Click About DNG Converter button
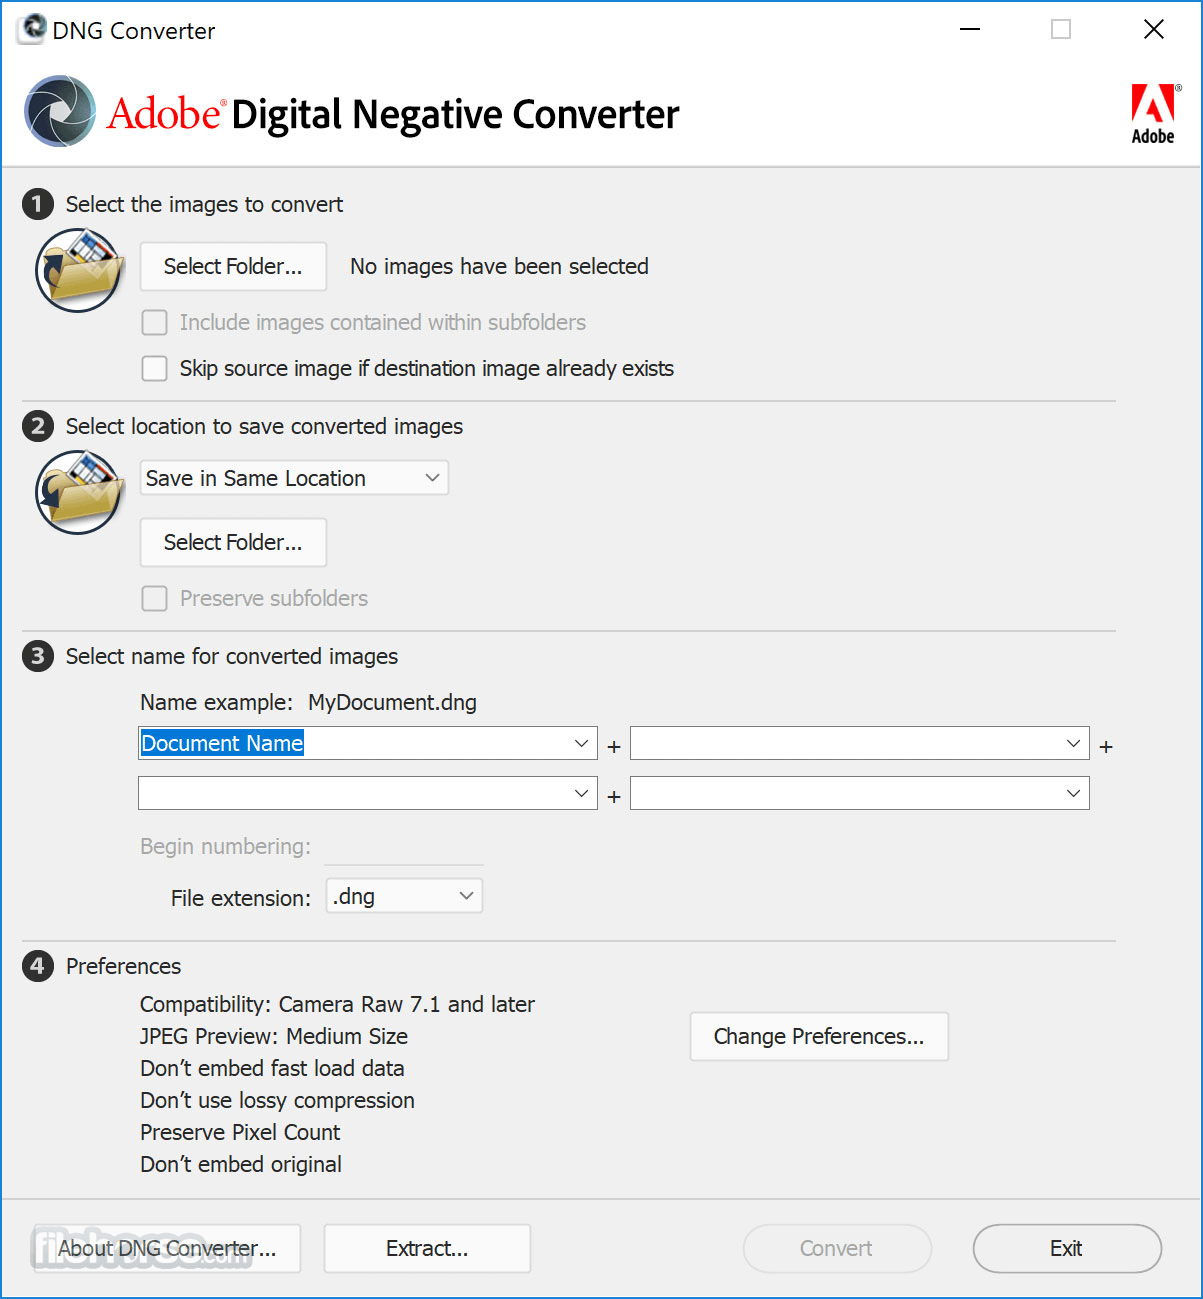This screenshot has width=1203, height=1299. [167, 1248]
